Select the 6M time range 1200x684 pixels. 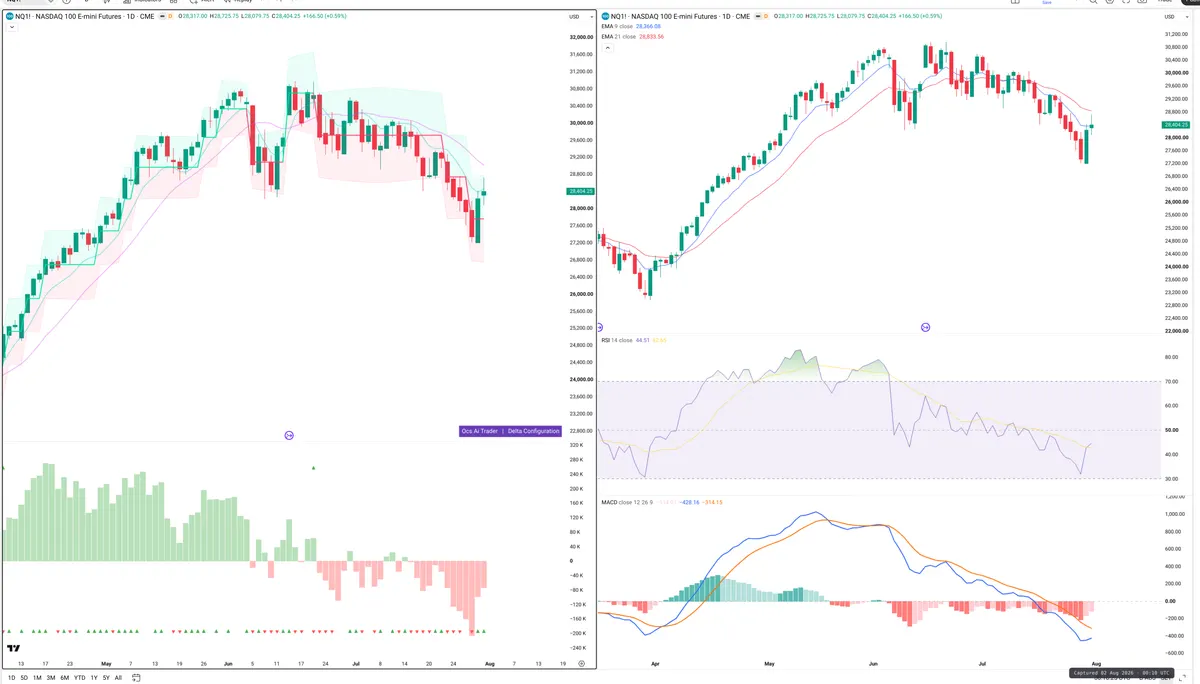pos(64,678)
